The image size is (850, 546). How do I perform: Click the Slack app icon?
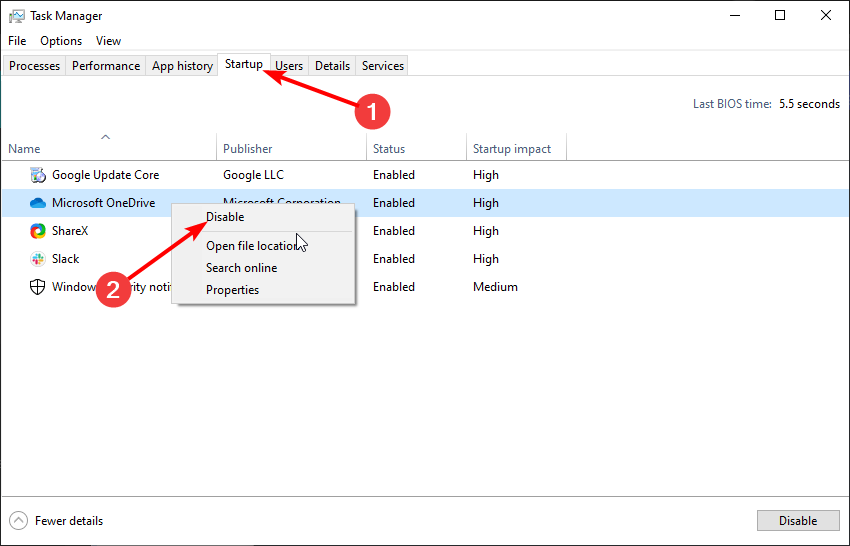[x=38, y=259]
